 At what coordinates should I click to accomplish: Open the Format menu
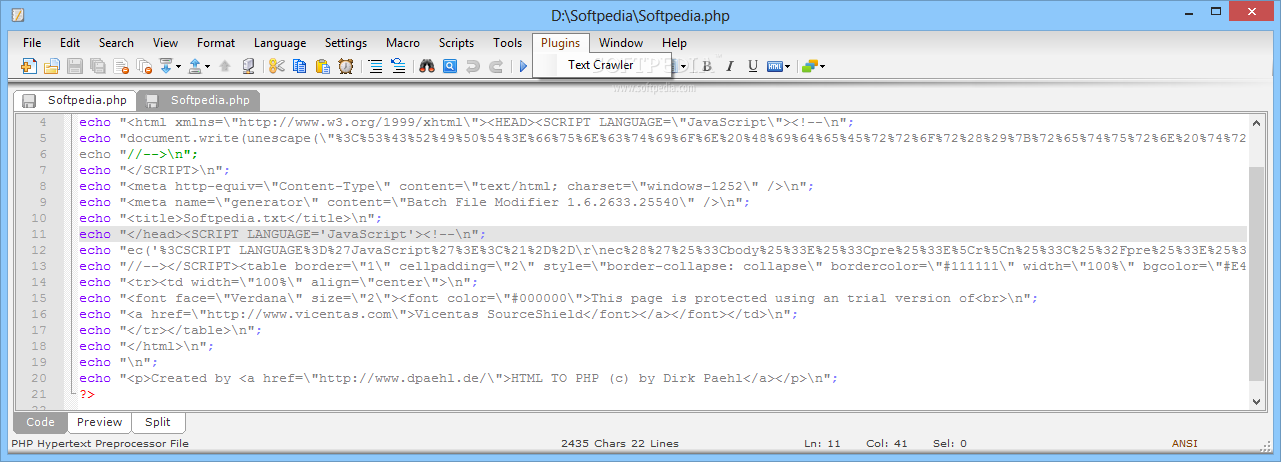click(x=216, y=43)
